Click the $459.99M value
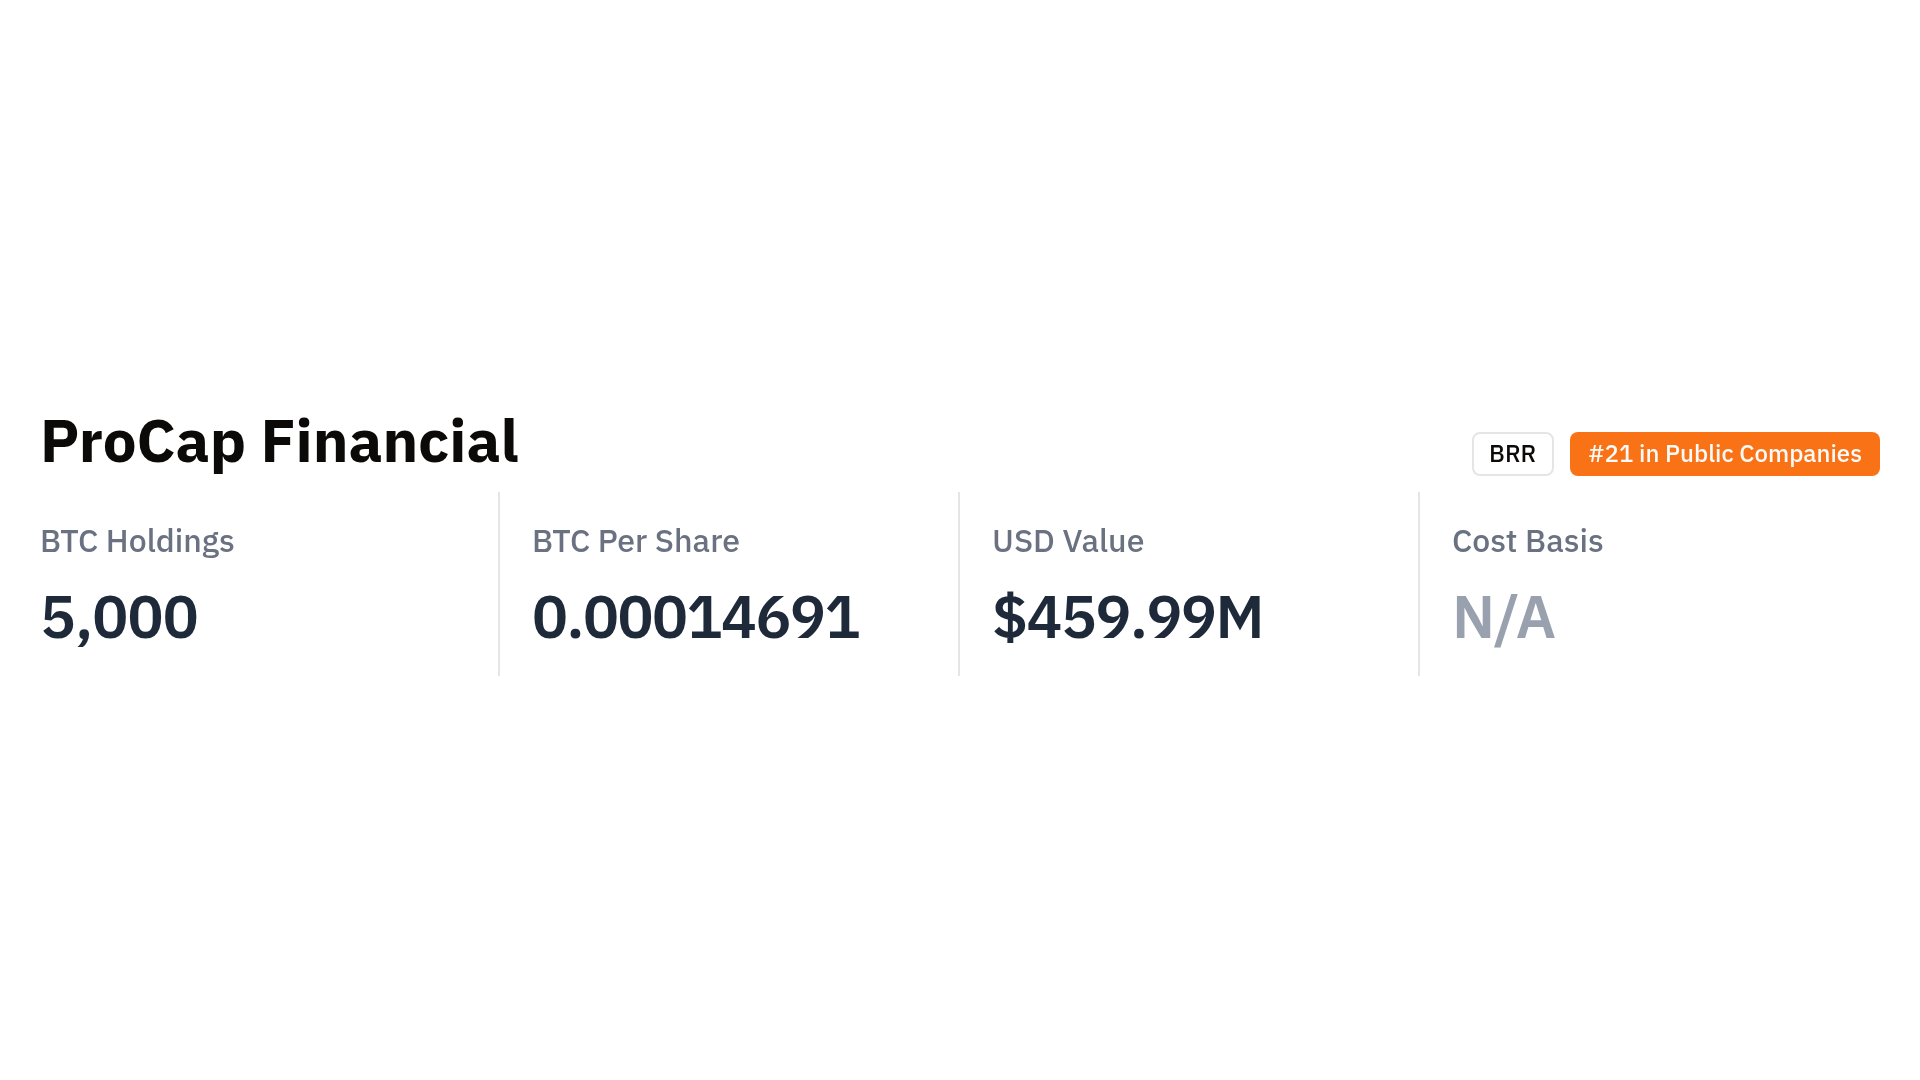Viewport: 1920px width, 1080px height. click(1127, 617)
